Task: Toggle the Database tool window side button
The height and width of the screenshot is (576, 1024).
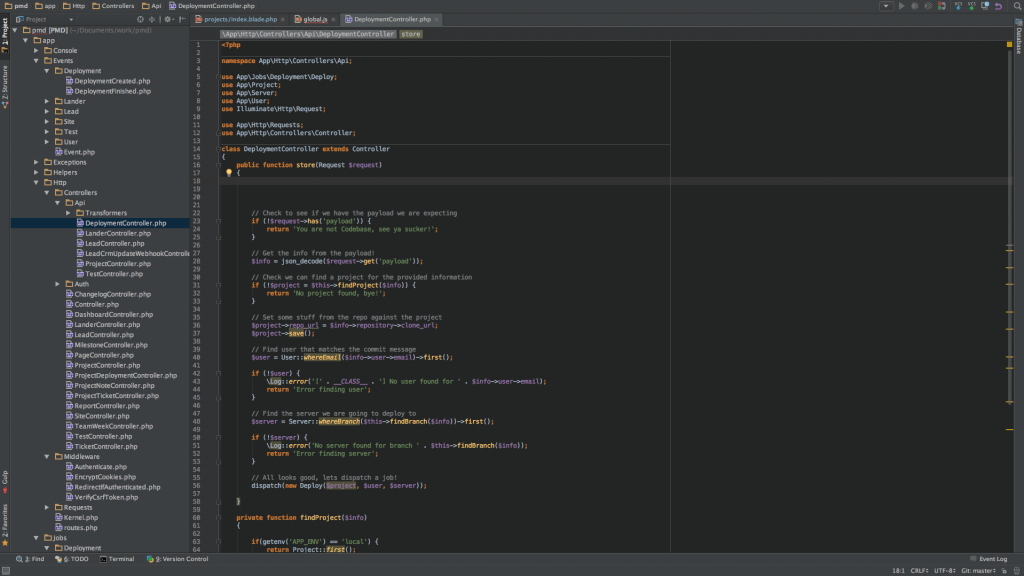Action: tap(1018, 38)
